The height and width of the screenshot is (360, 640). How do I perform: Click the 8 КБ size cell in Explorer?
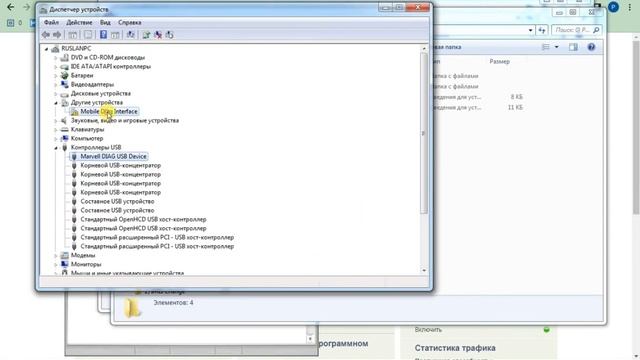coord(516,97)
